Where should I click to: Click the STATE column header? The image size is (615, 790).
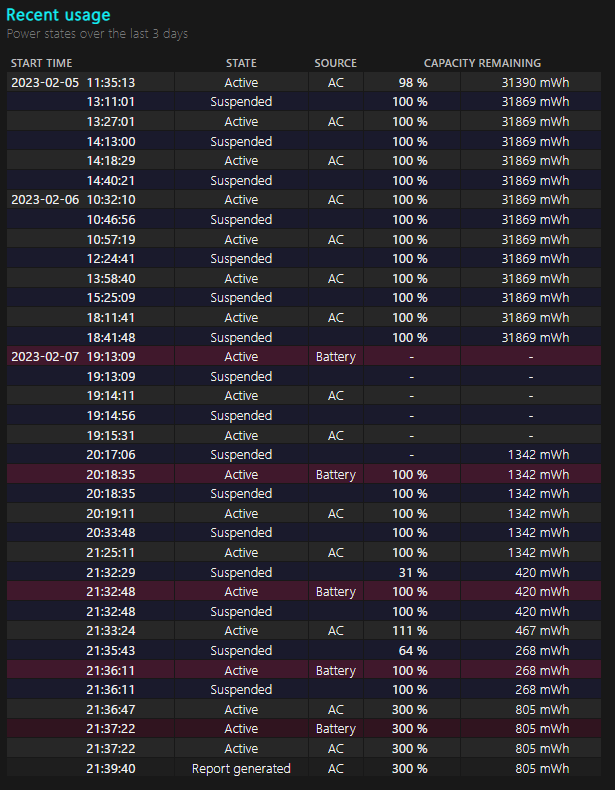(241, 63)
